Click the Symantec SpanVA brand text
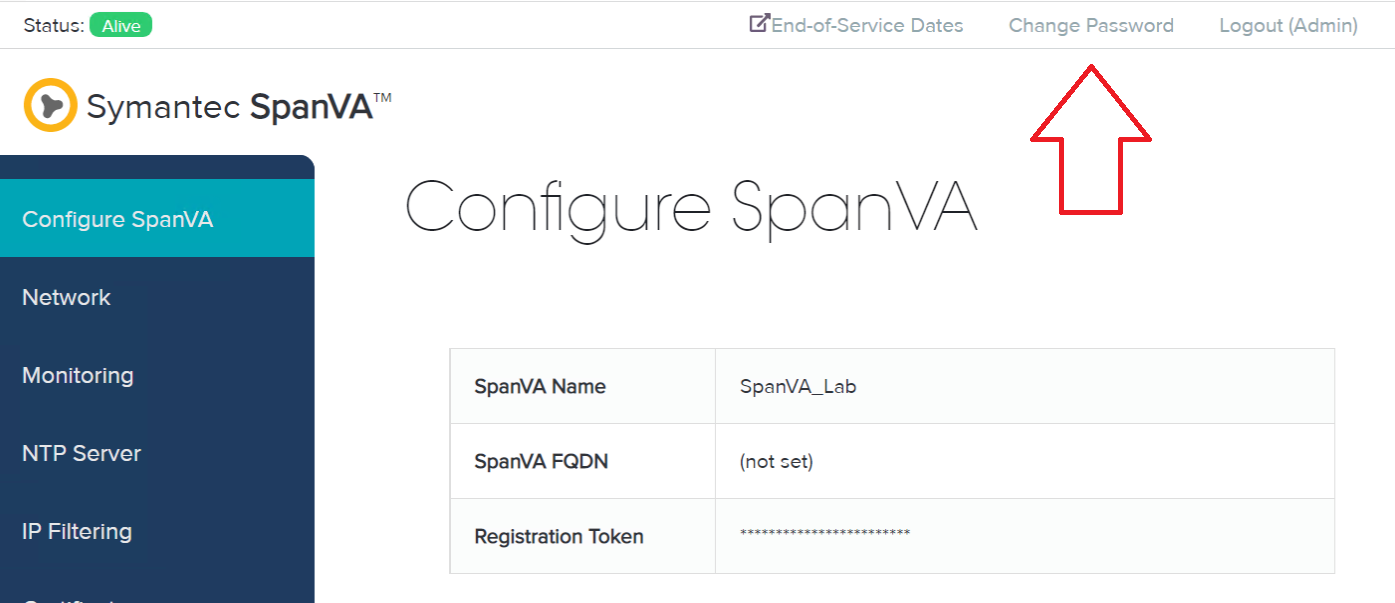1395x603 pixels. (x=239, y=106)
